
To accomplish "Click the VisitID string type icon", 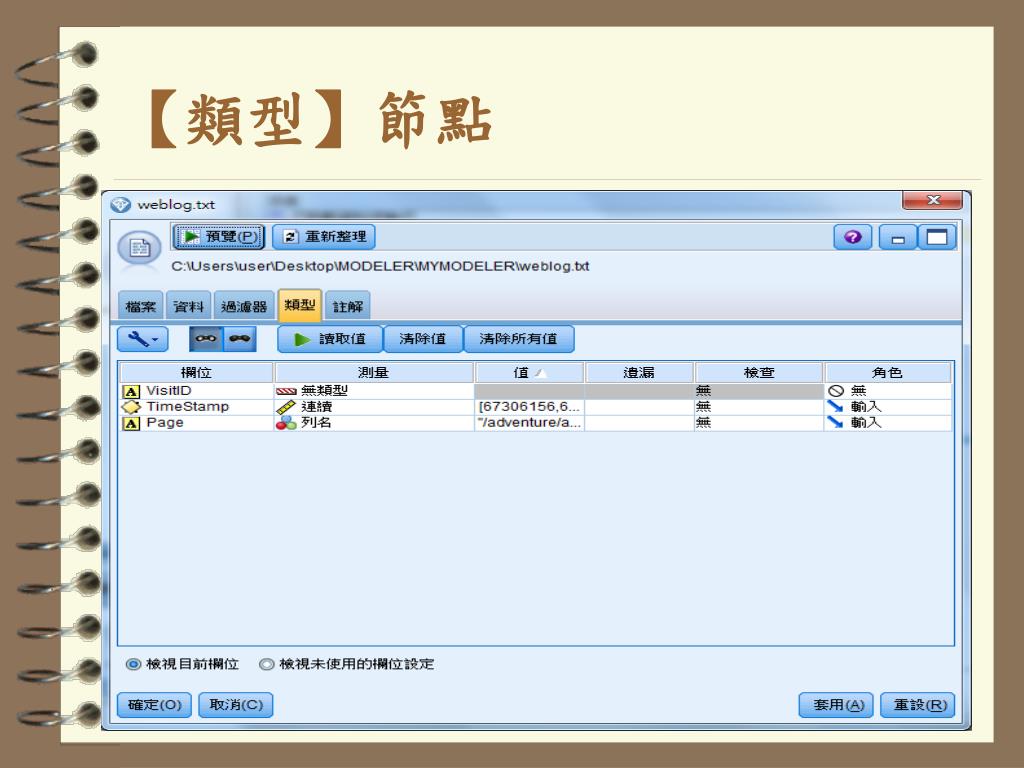I will coord(131,391).
